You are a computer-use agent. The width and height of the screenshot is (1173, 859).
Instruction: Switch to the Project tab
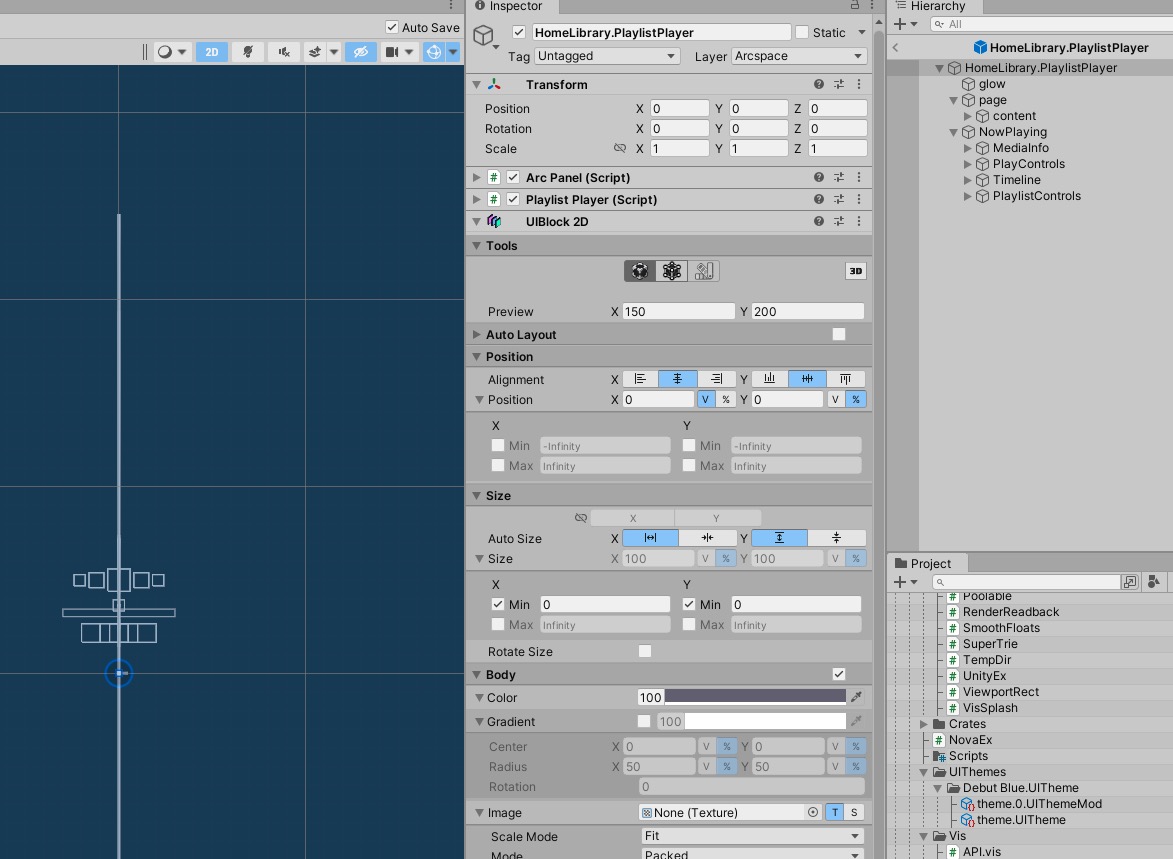[x=926, y=563]
